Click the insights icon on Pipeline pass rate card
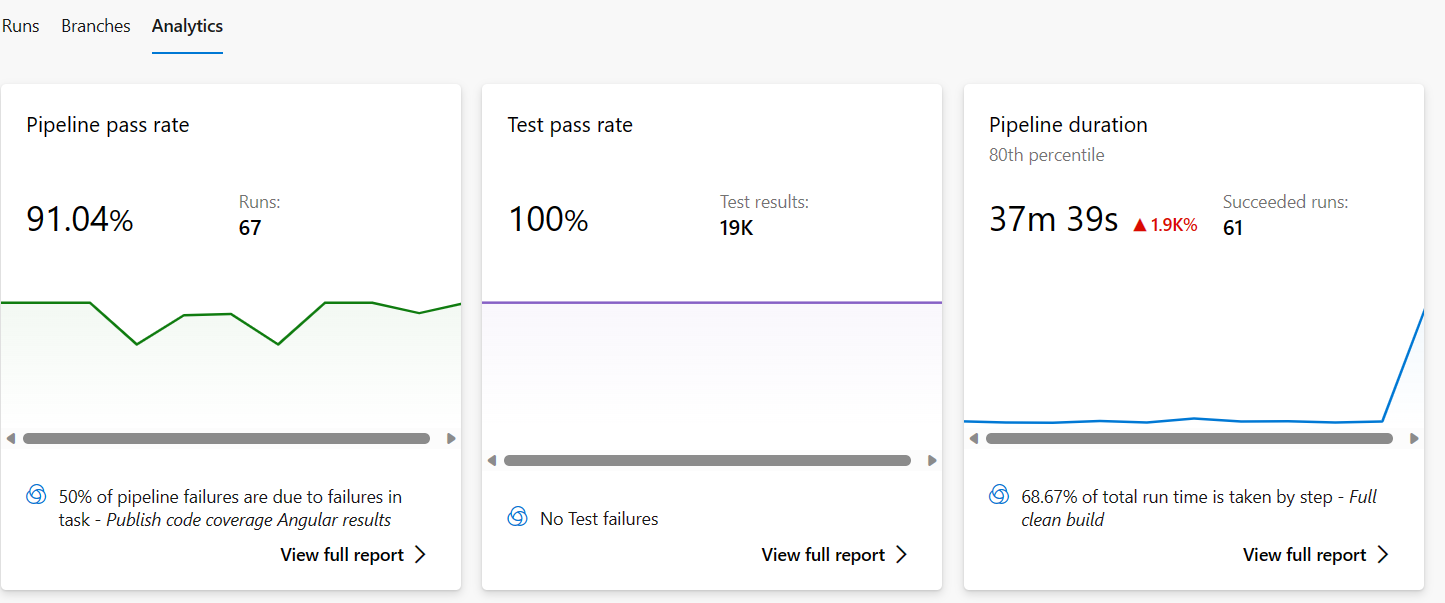The image size is (1445, 603). point(36,494)
